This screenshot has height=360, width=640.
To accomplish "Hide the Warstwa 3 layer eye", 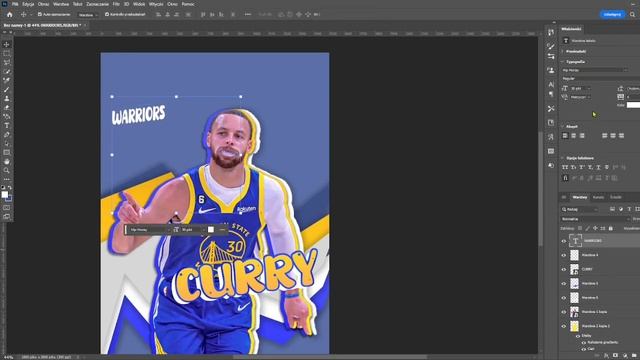I will (564, 283).
